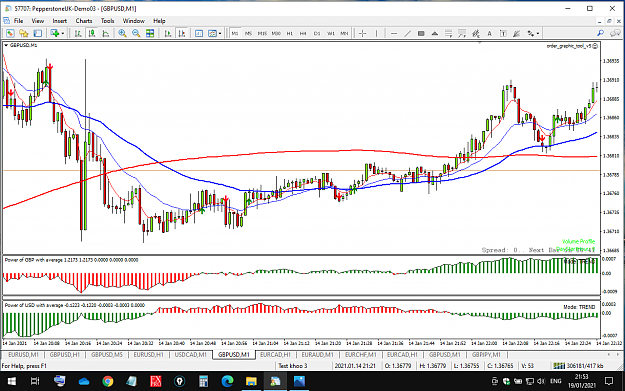Click the New Chart green plus icon

click(55, 33)
